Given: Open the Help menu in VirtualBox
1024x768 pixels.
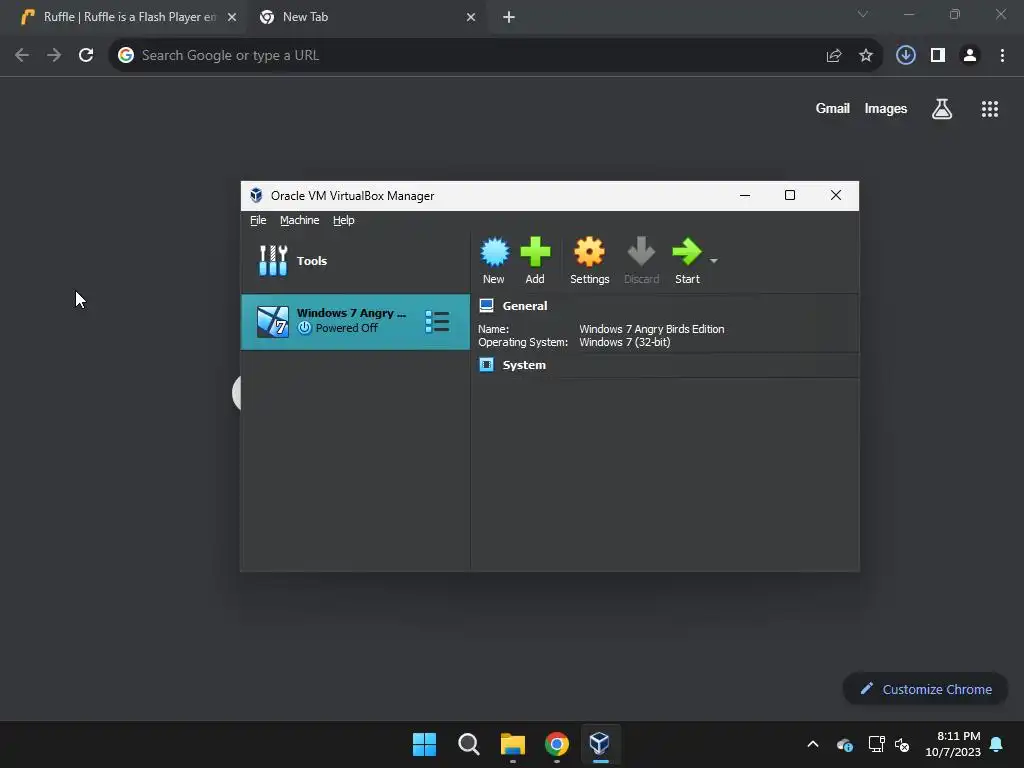Looking at the screenshot, I should pyautogui.click(x=344, y=220).
